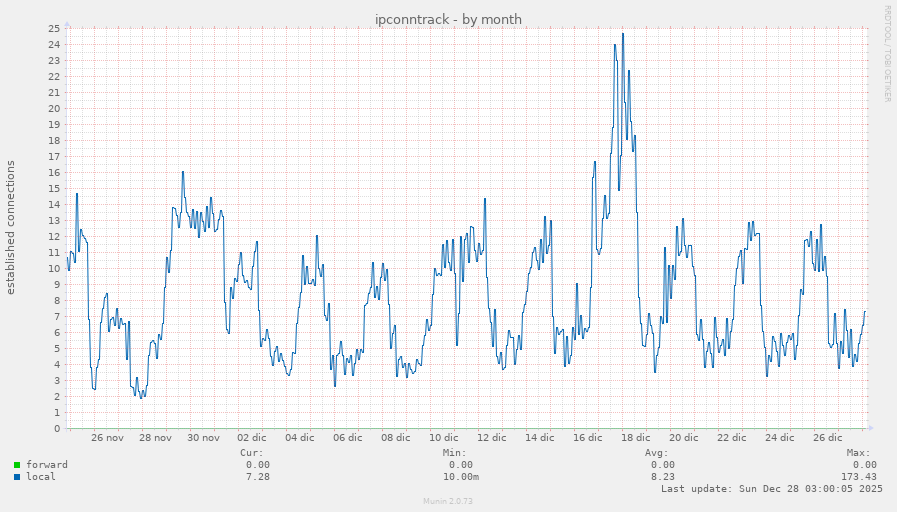Click the y-axis value 5
The width and height of the screenshot is (897, 512).
tap(57, 348)
